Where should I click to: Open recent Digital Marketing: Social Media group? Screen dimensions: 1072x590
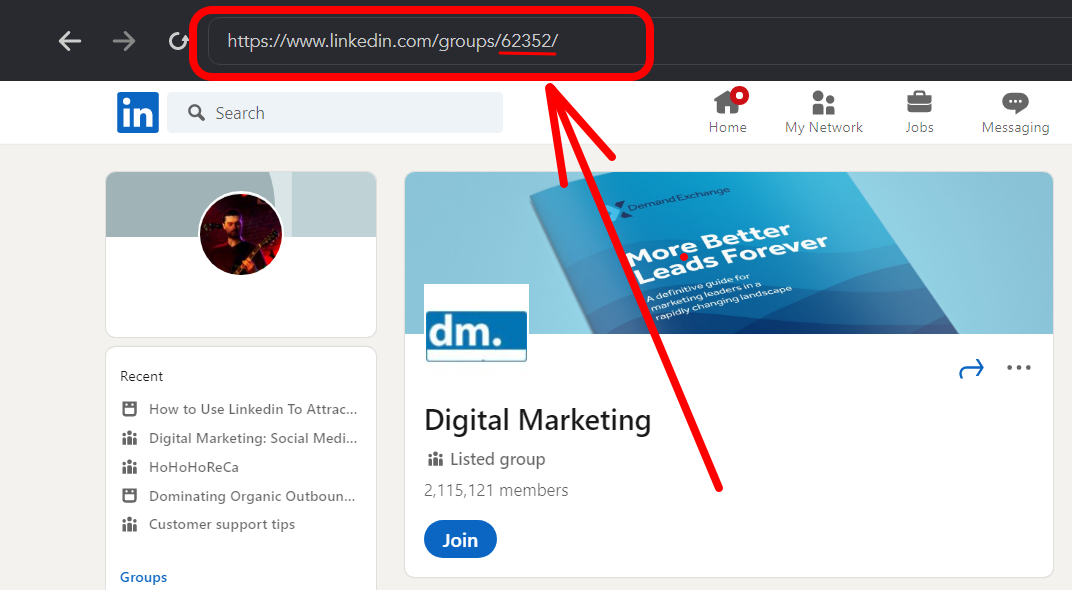(252, 438)
